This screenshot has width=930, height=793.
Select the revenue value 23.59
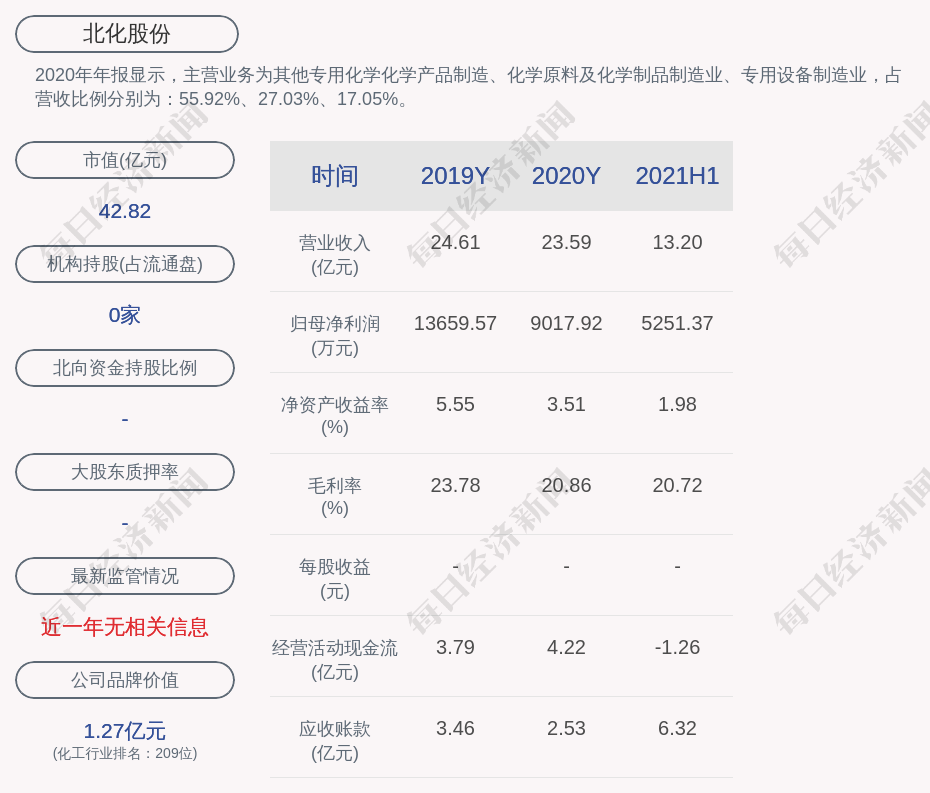point(566,243)
